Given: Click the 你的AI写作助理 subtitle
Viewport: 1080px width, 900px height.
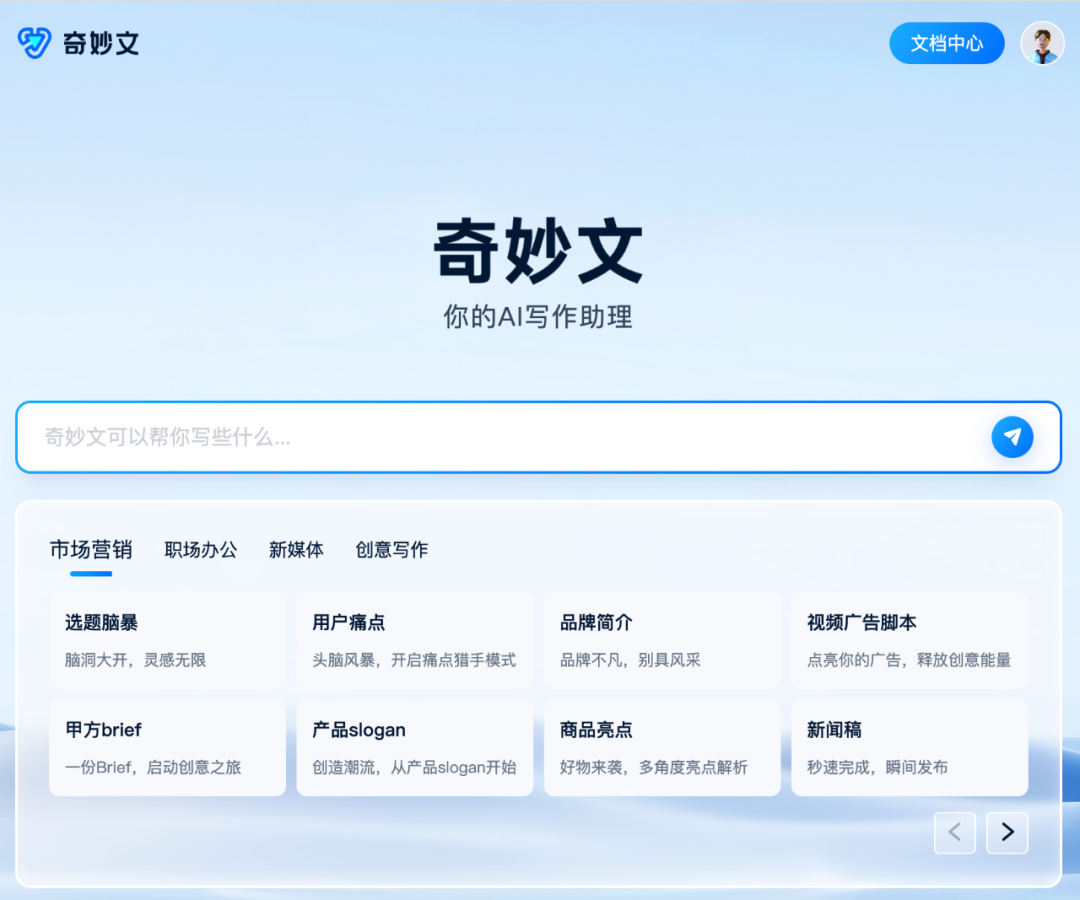Looking at the screenshot, I should (538, 317).
